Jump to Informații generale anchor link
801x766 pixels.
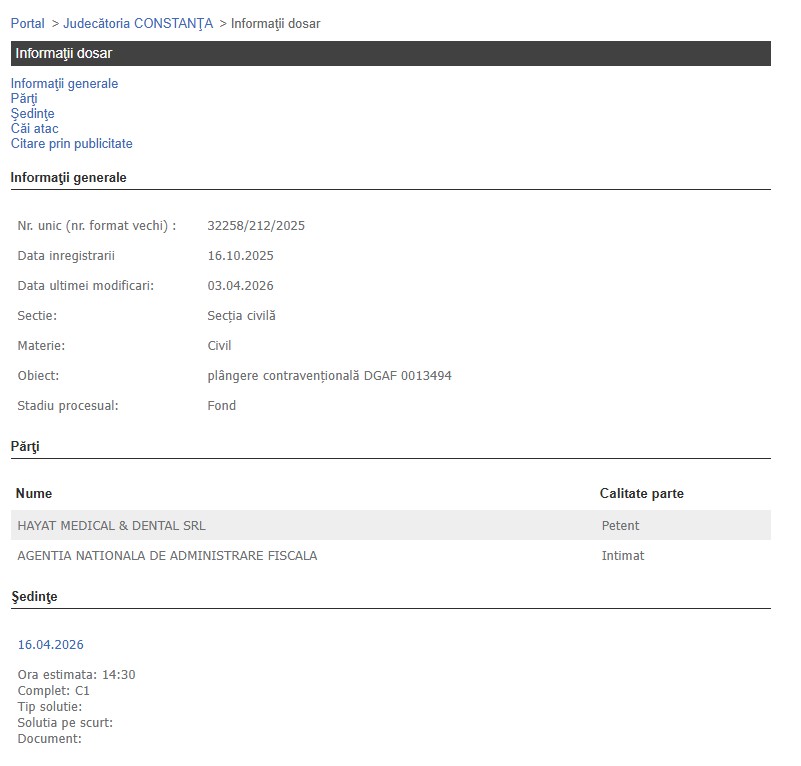[x=64, y=84]
